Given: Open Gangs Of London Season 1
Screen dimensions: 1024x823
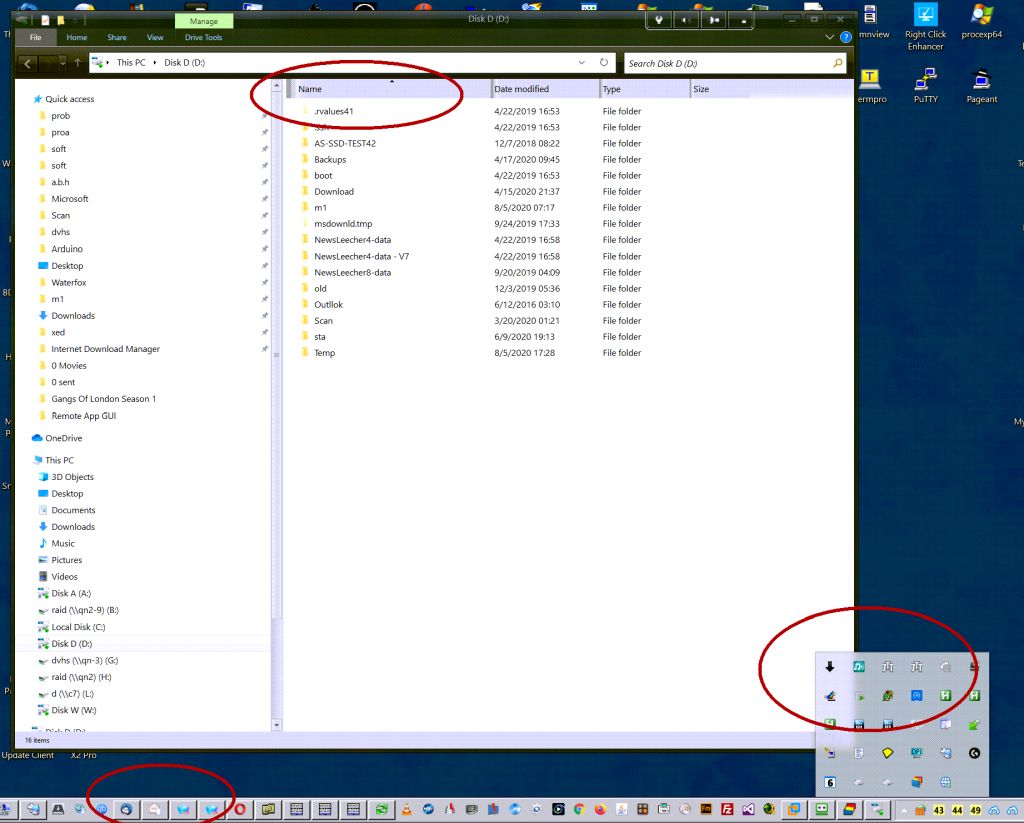Looking at the screenshot, I should coord(103,398).
